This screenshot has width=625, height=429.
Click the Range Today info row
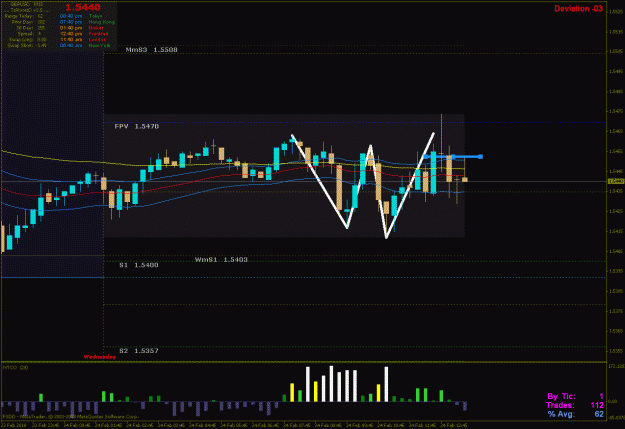click(24, 16)
